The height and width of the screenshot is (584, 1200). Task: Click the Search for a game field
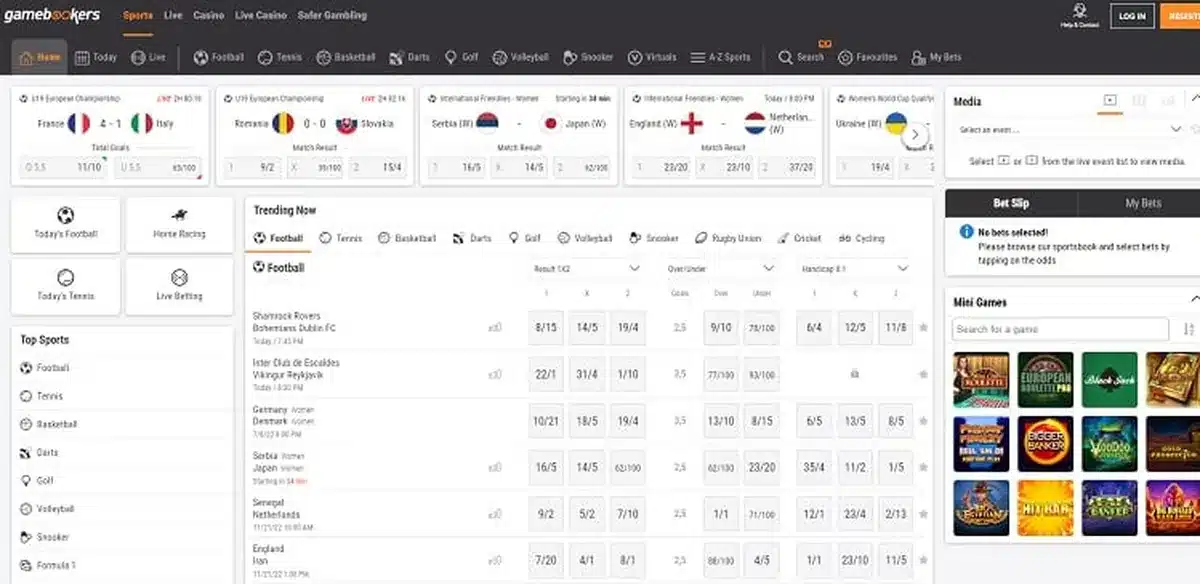pos(1061,329)
